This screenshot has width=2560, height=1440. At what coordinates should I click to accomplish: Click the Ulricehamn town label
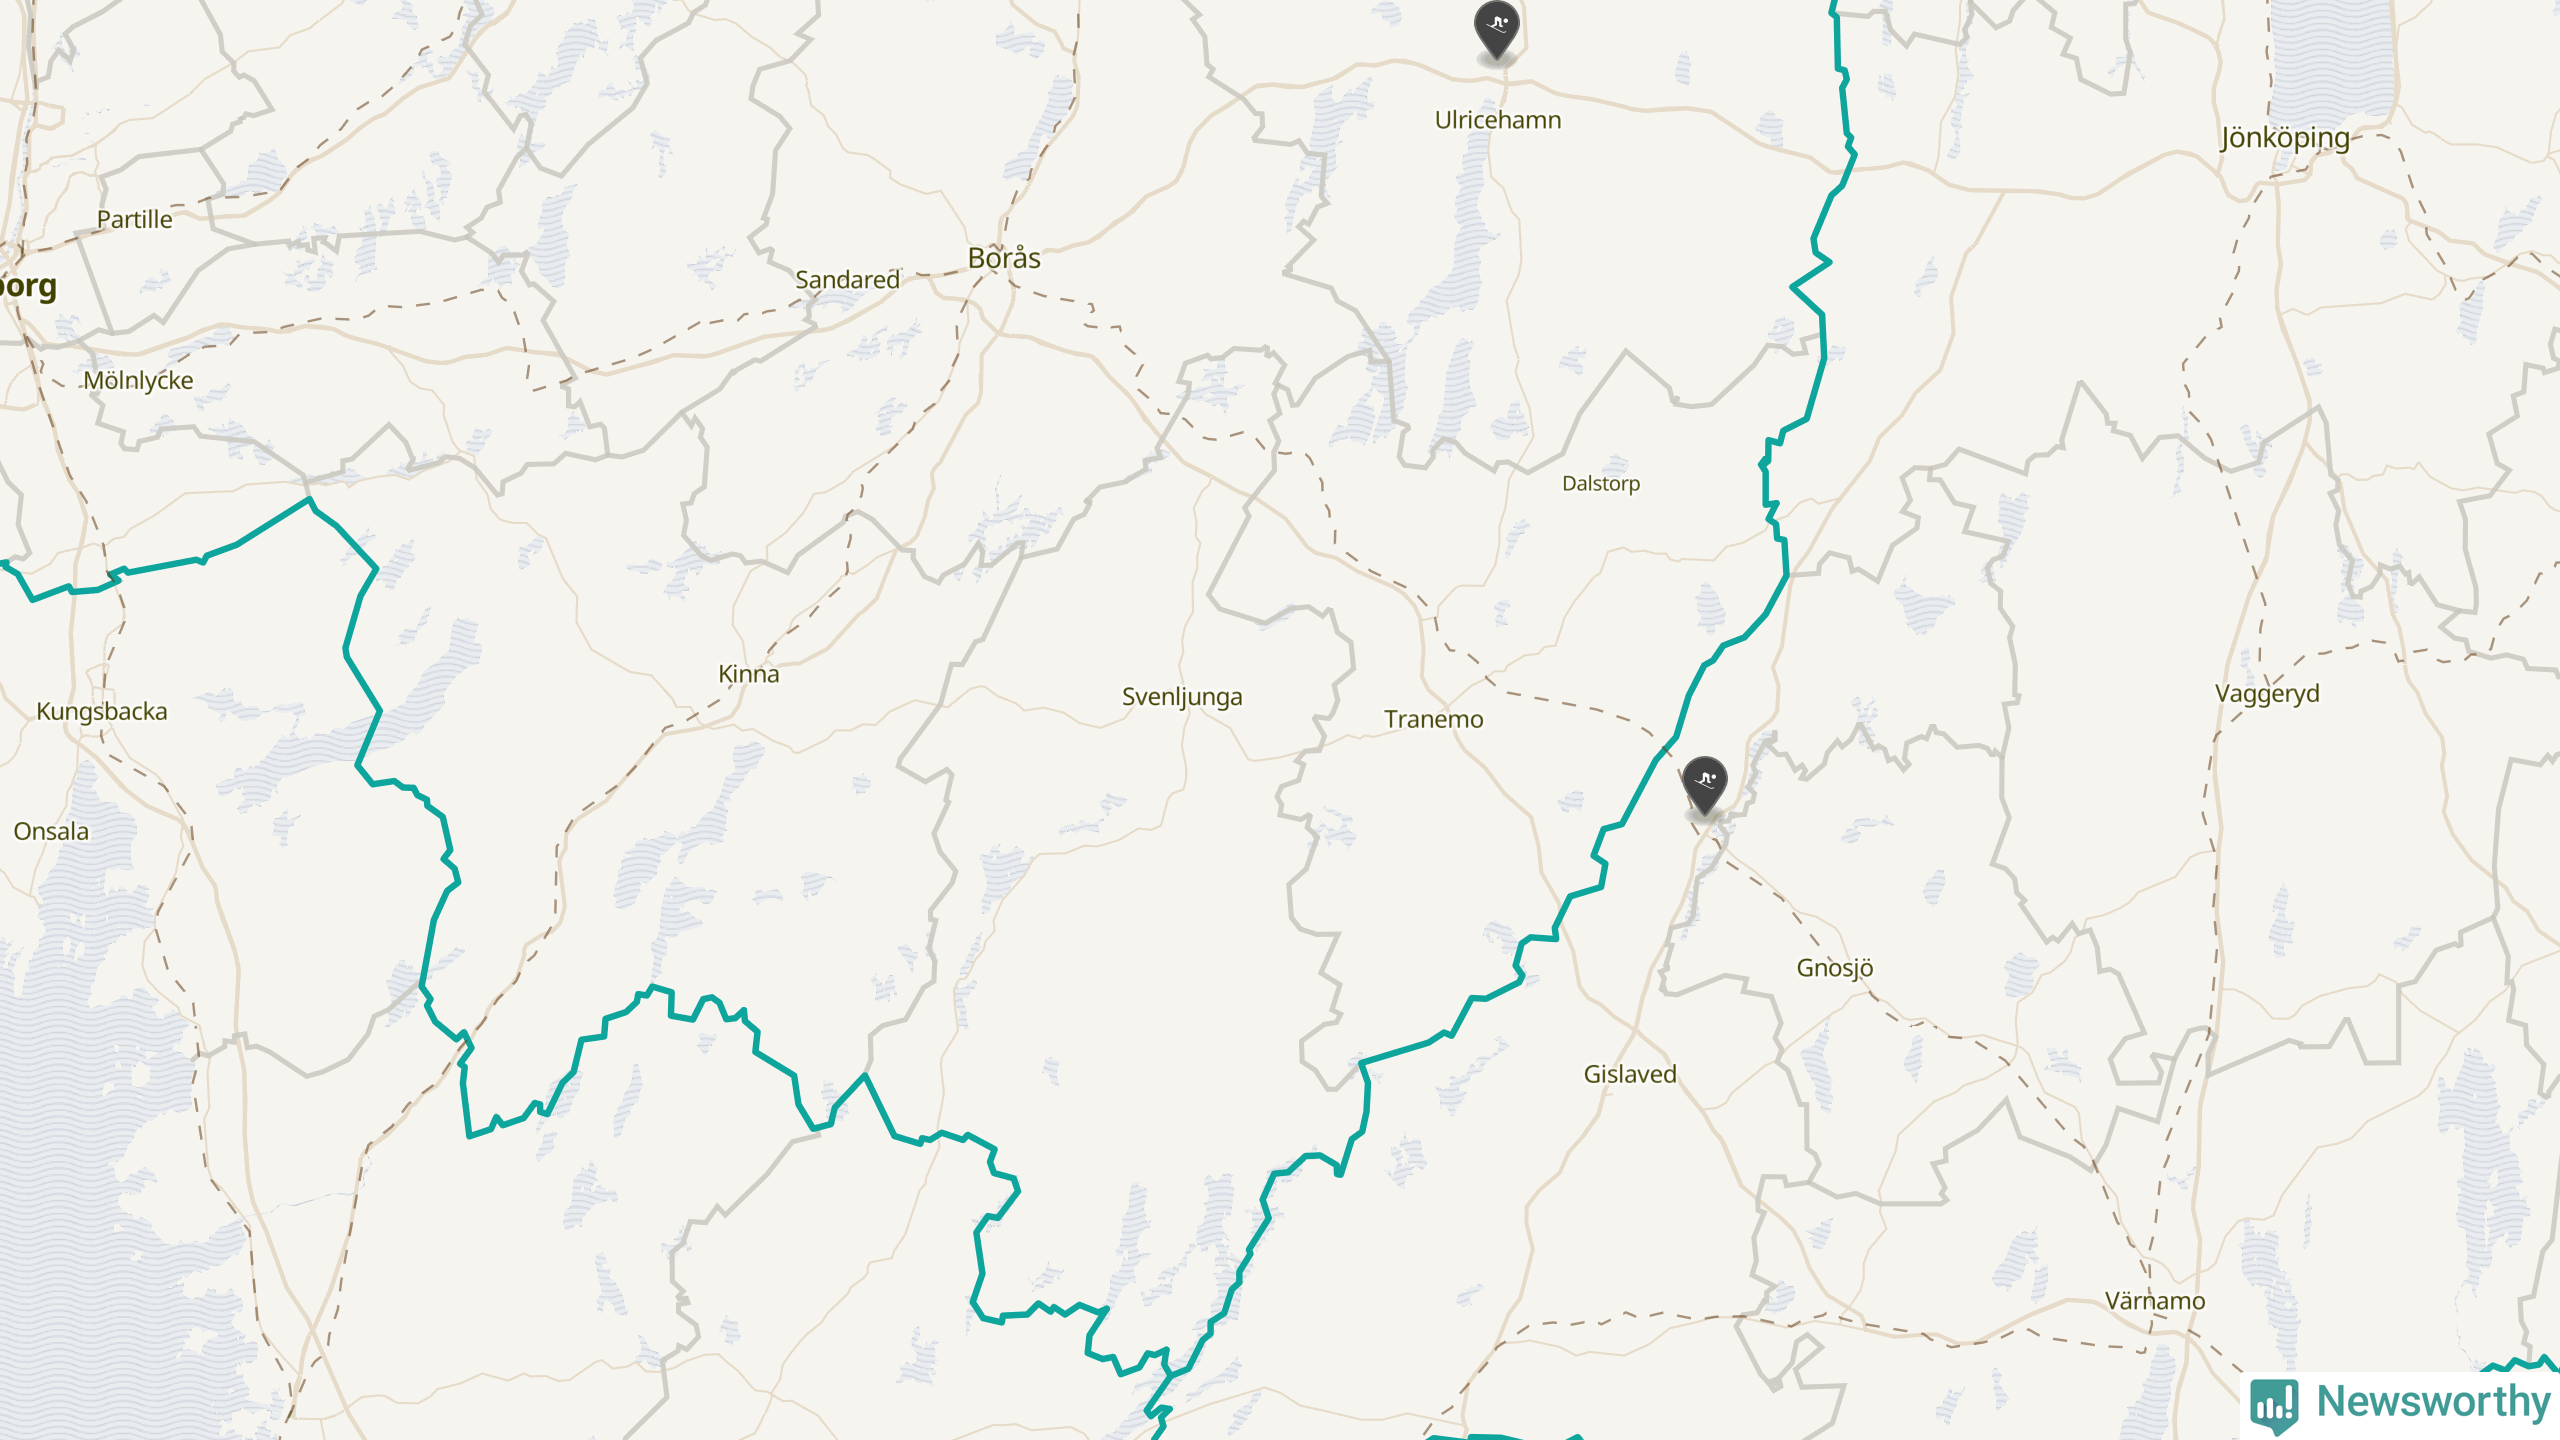pos(1498,120)
